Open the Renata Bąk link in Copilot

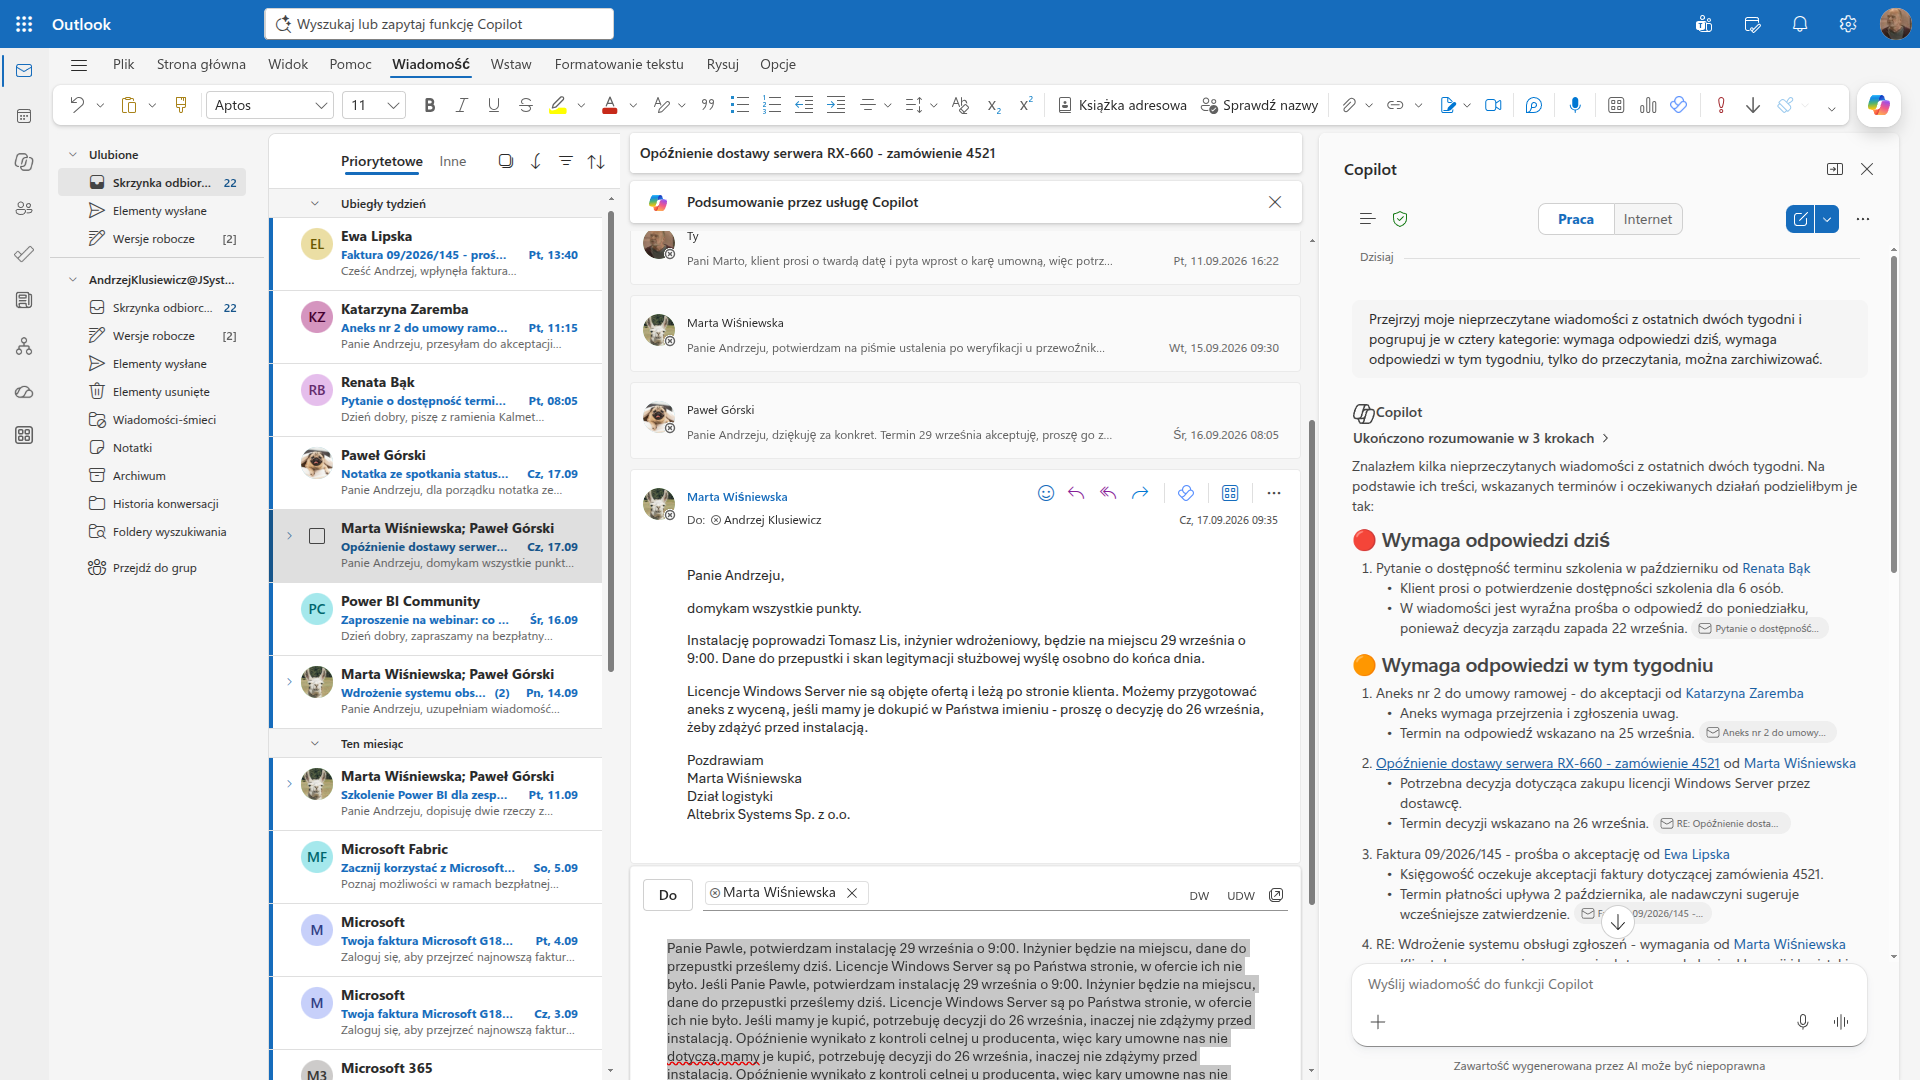1776,568
